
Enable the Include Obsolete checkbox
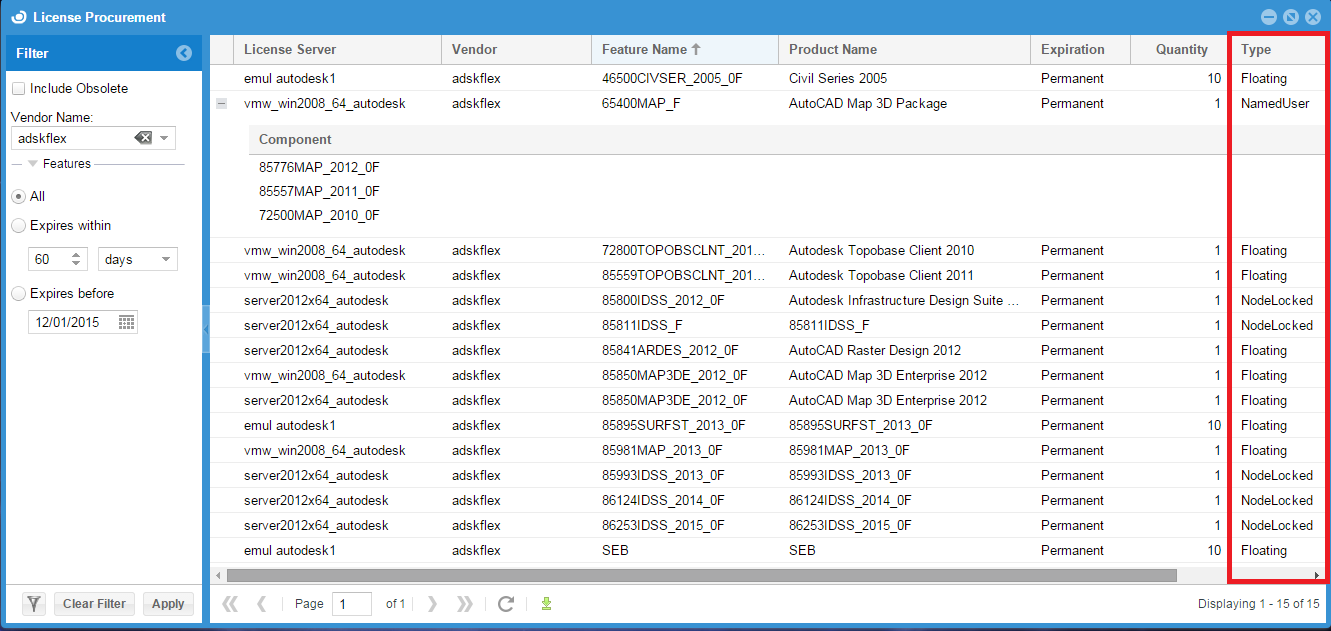click(x=19, y=88)
